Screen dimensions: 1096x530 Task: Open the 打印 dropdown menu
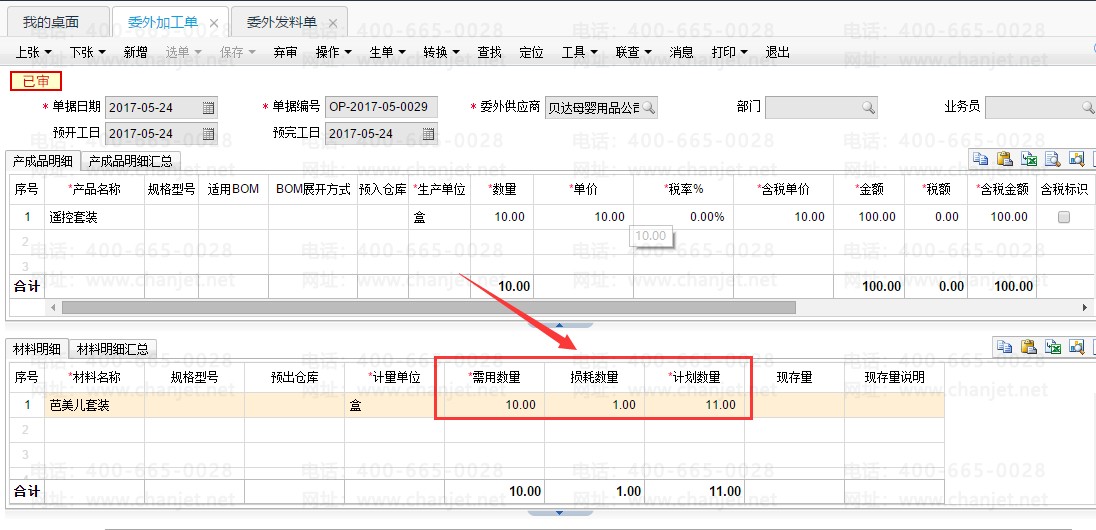[x=730, y=52]
